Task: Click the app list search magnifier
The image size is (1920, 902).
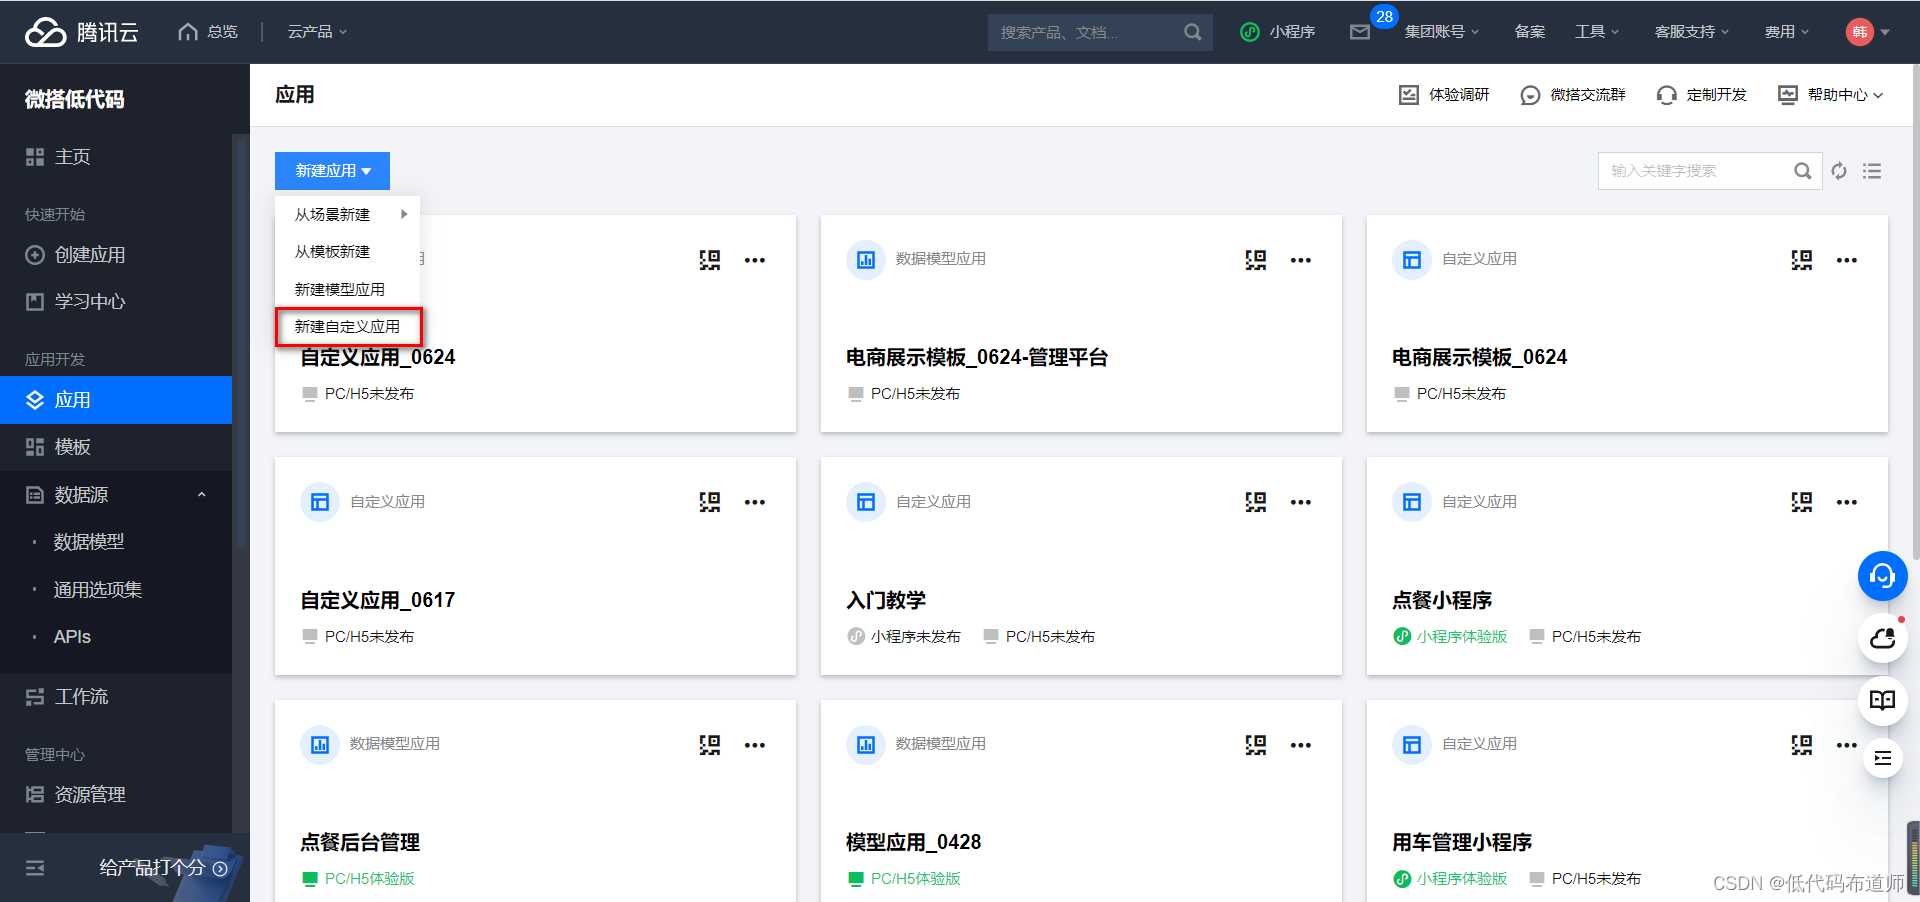Action: 1803,171
